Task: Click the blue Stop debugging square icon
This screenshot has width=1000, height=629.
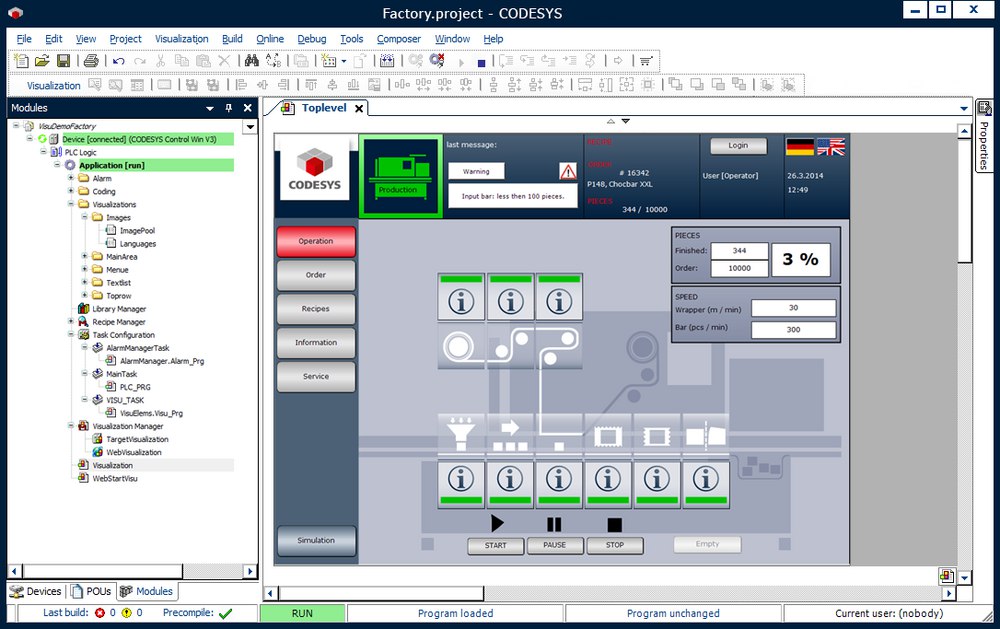Action: 482,63
